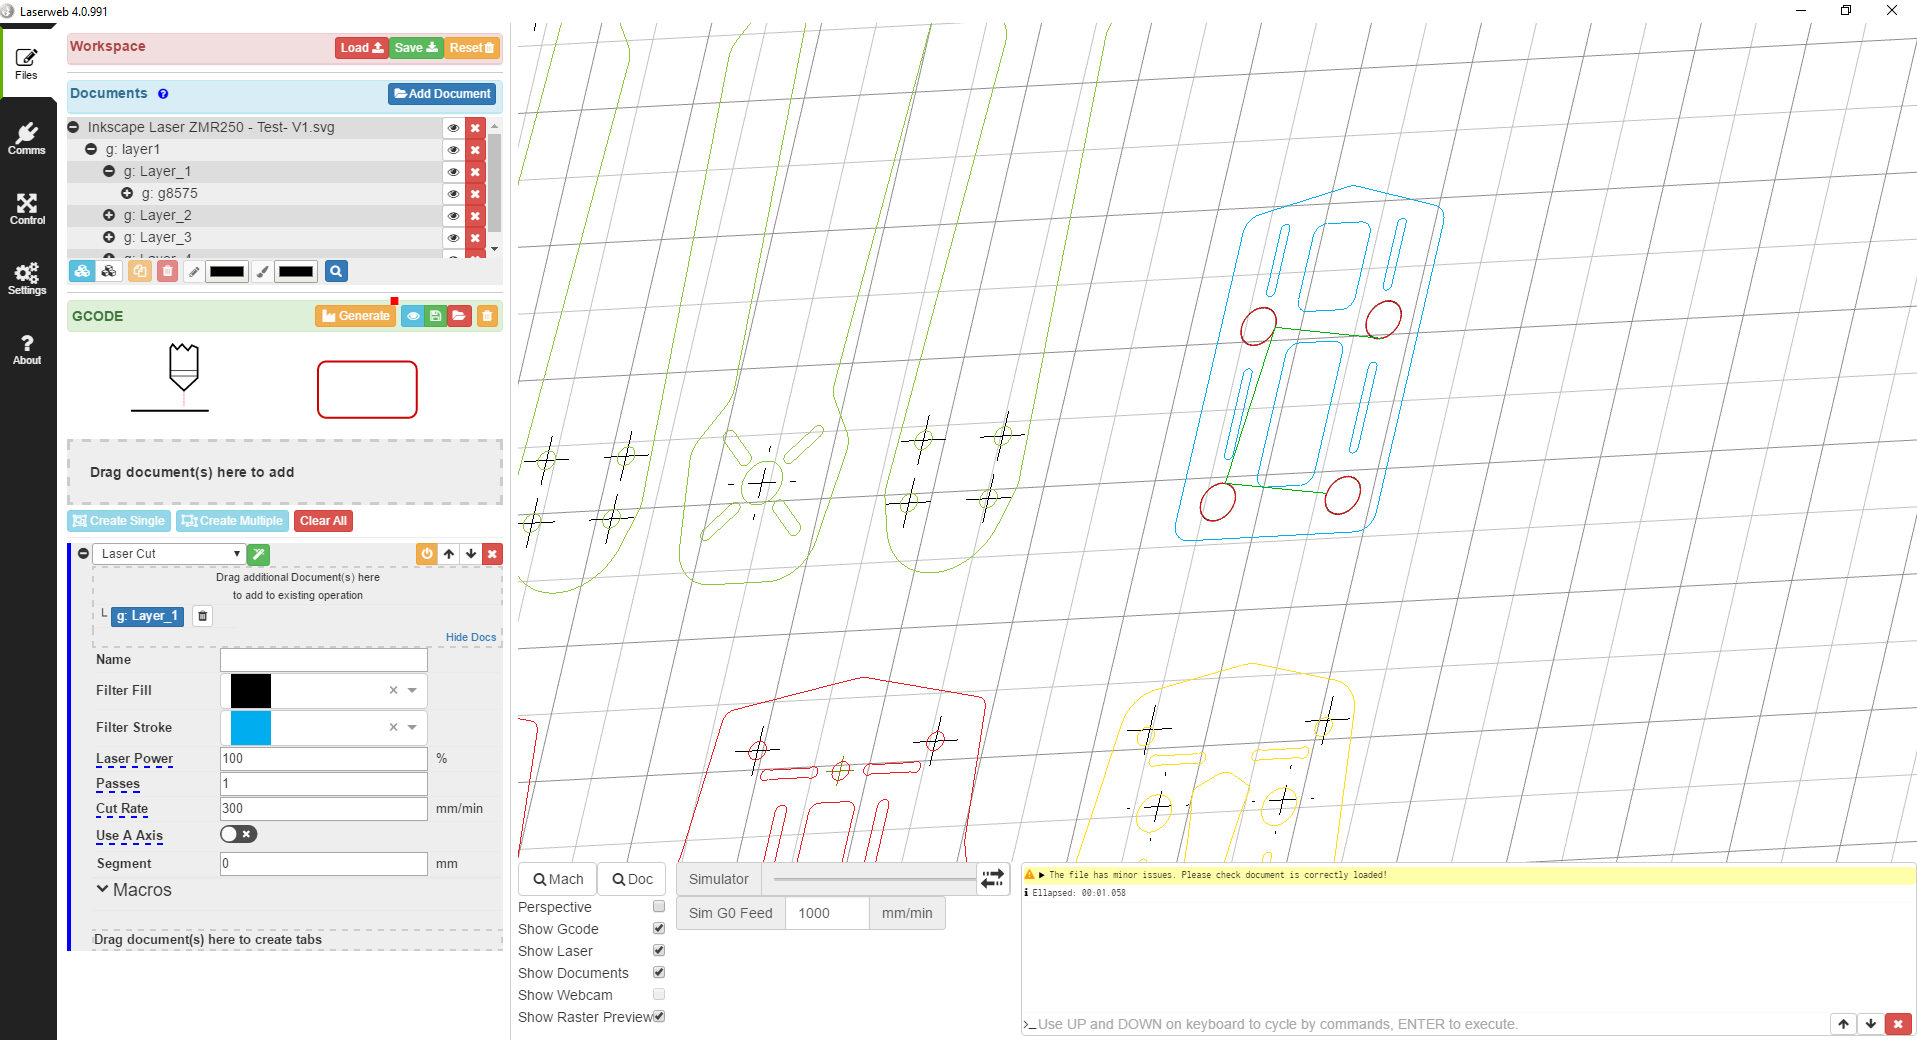Click the orange clone documents icon
This screenshot has width=1917, height=1040.
(x=140, y=271)
